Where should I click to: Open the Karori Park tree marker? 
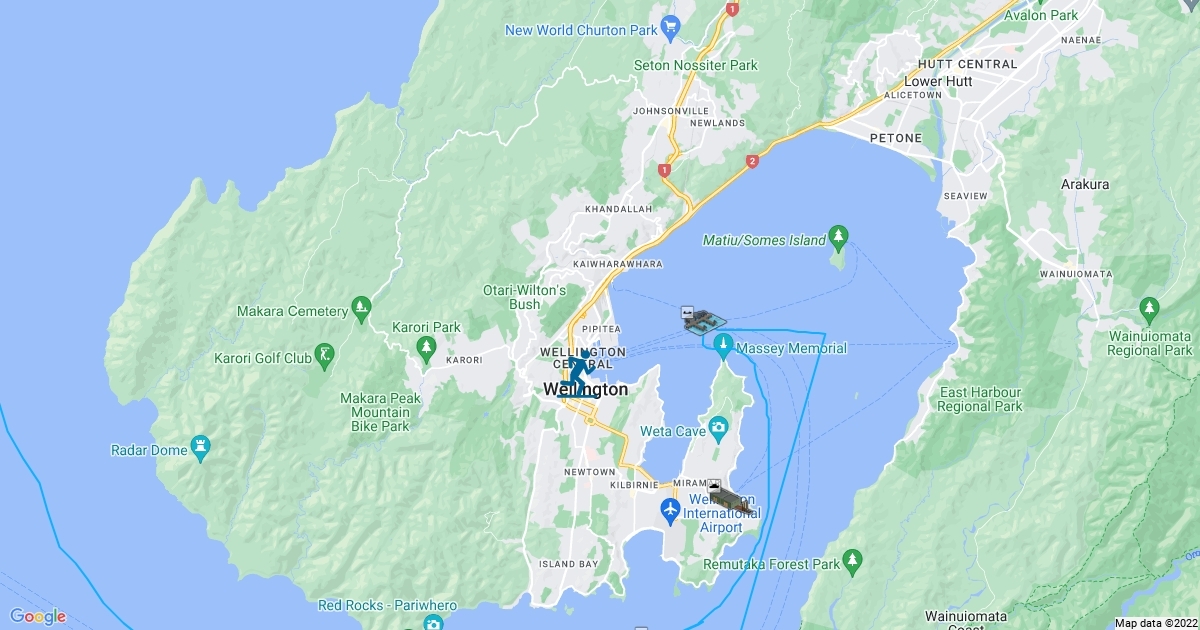tap(427, 345)
